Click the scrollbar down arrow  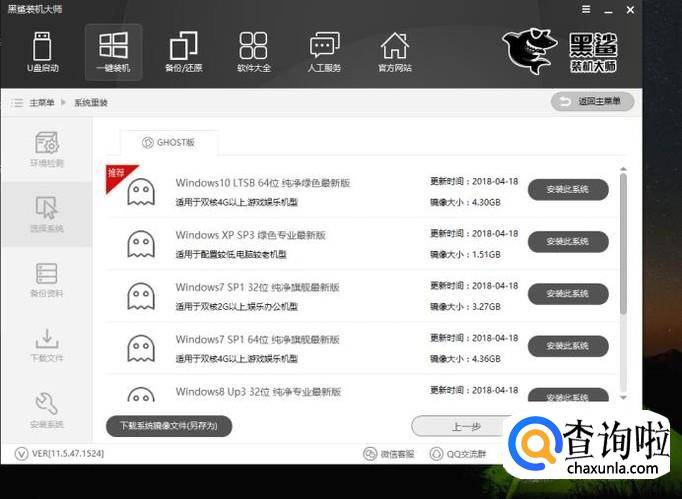tap(623, 397)
